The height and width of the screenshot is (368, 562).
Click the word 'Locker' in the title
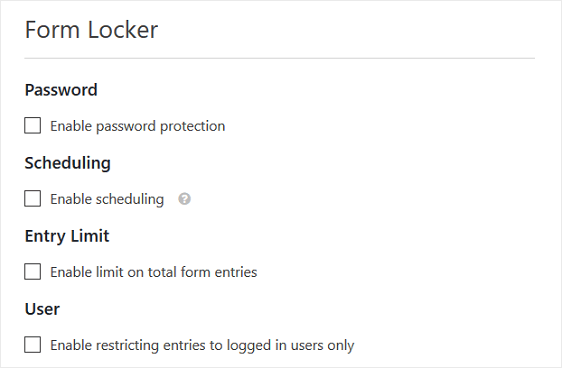pos(123,30)
